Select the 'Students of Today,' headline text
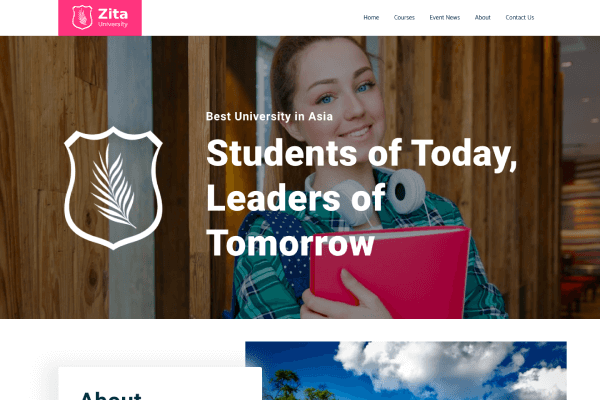The width and height of the screenshot is (600, 400). pos(362,153)
